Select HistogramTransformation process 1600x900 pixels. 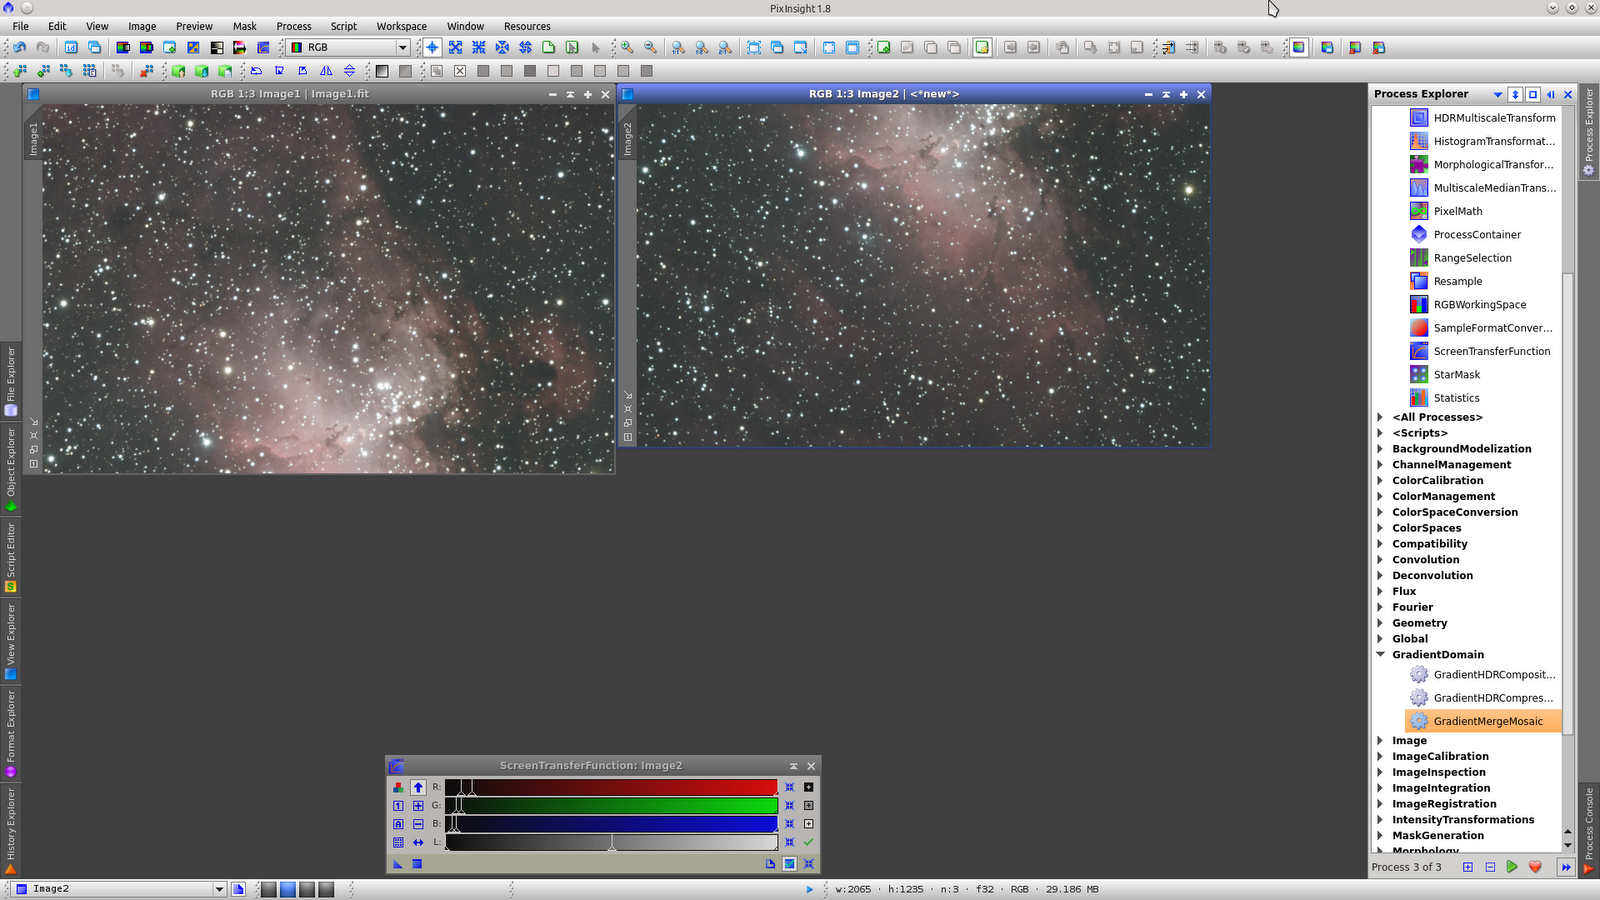pos(1483,141)
